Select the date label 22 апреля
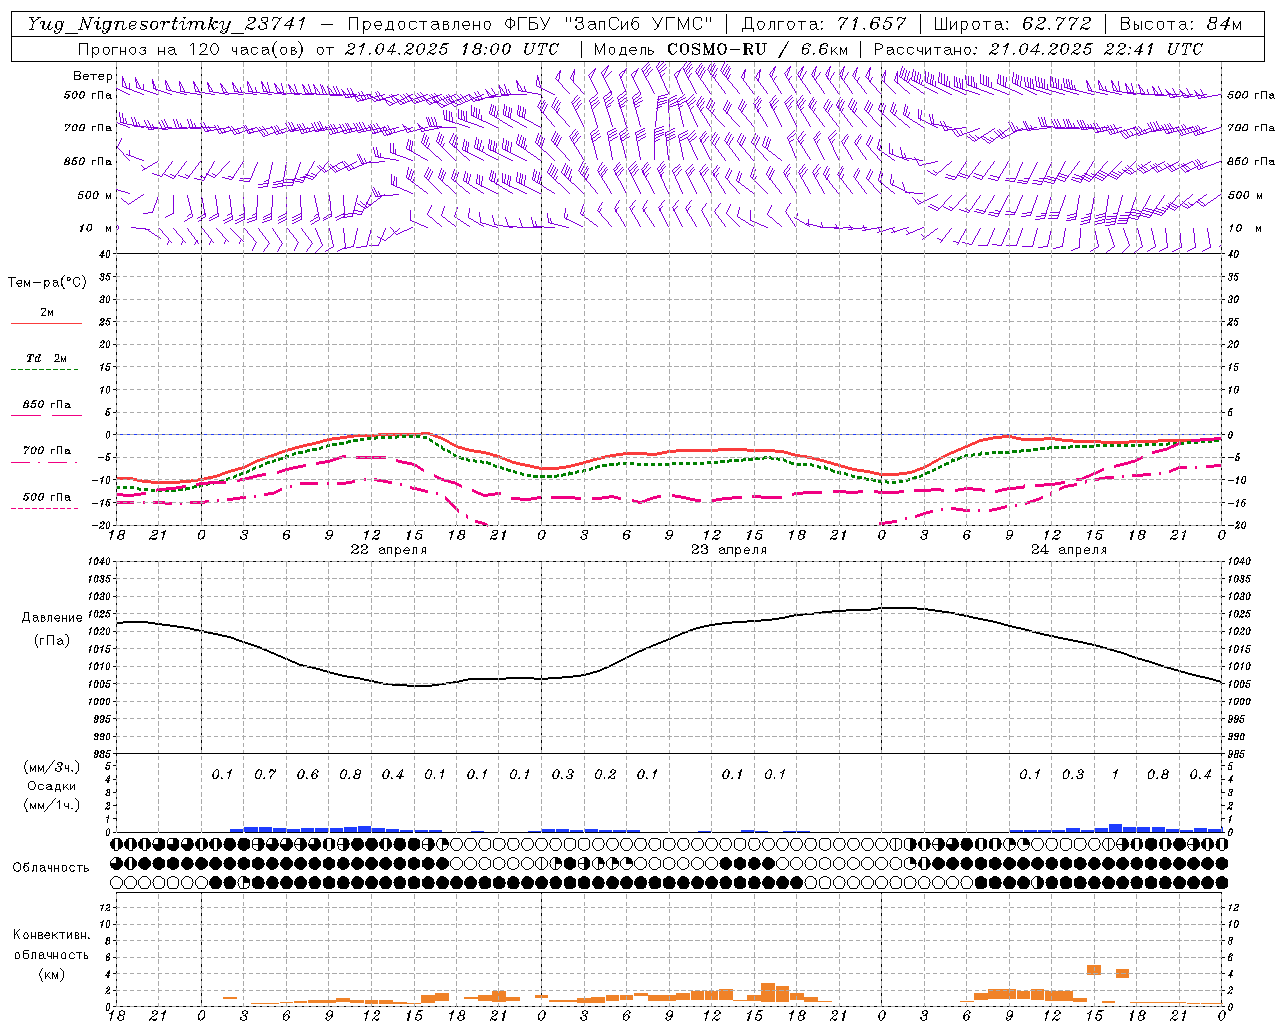Viewport: 1280px width, 1024px height. [x=388, y=550]
